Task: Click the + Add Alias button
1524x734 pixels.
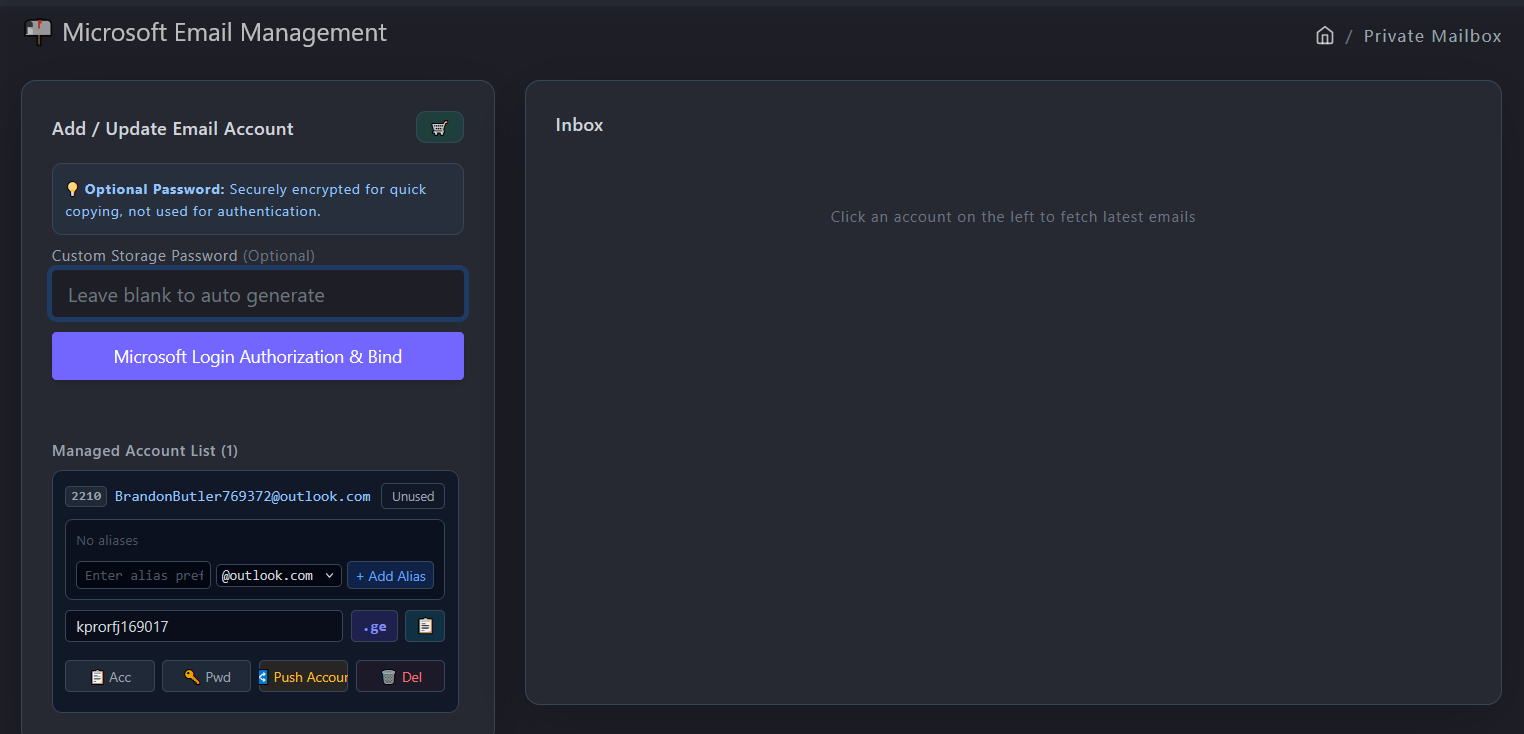Action: [391, 575]
